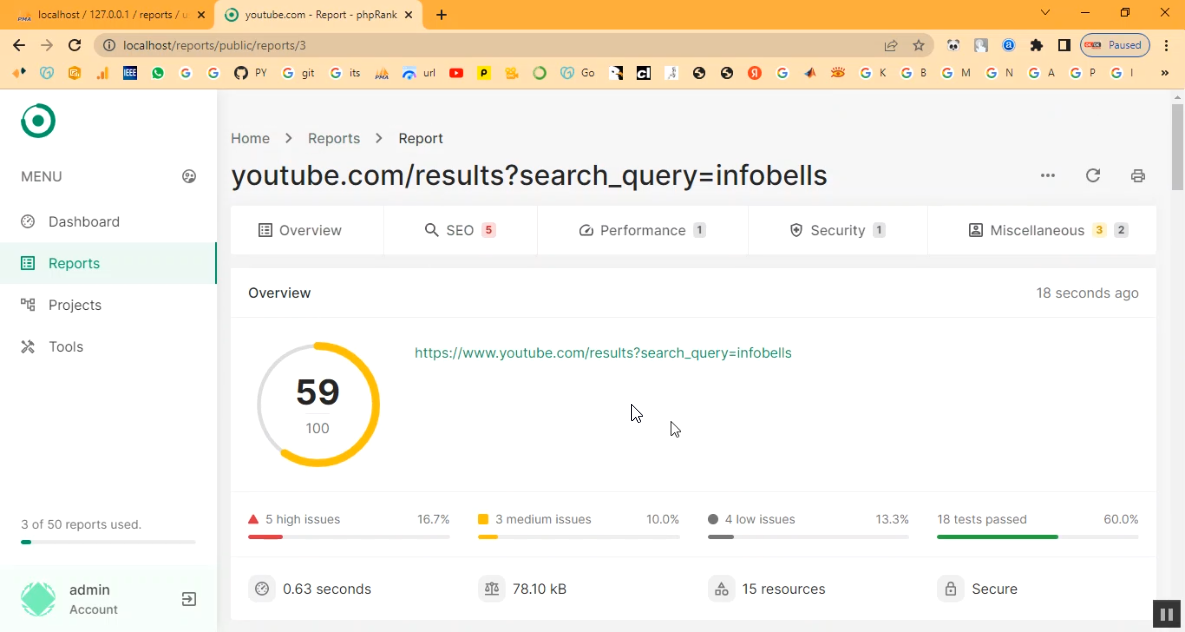Switch to the Performance tab

coord(642,230)
